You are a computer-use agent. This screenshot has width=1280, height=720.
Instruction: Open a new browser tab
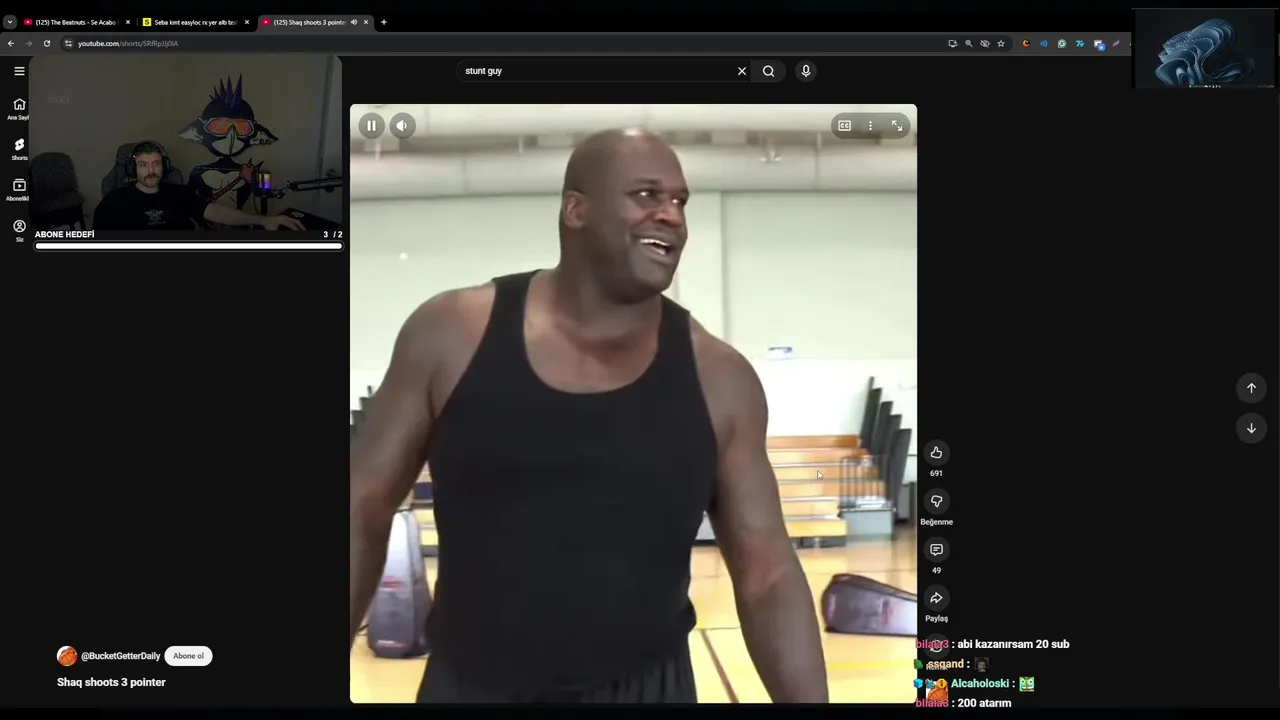(x=384, y=22)
